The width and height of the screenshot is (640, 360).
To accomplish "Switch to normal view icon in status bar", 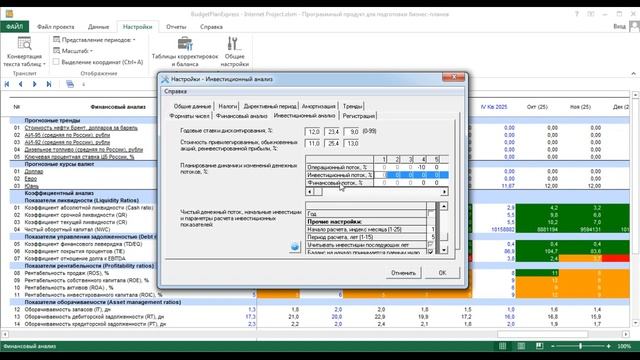I will (x=503, y=346).
